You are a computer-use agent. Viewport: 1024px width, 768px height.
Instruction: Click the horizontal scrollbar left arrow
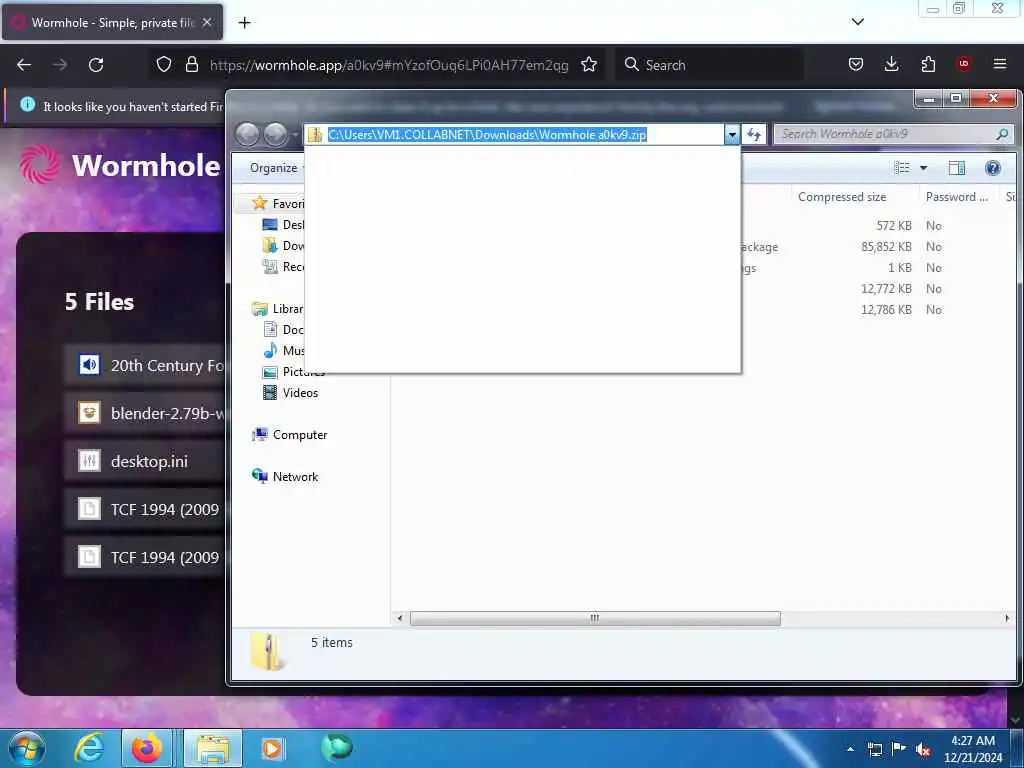400,618
